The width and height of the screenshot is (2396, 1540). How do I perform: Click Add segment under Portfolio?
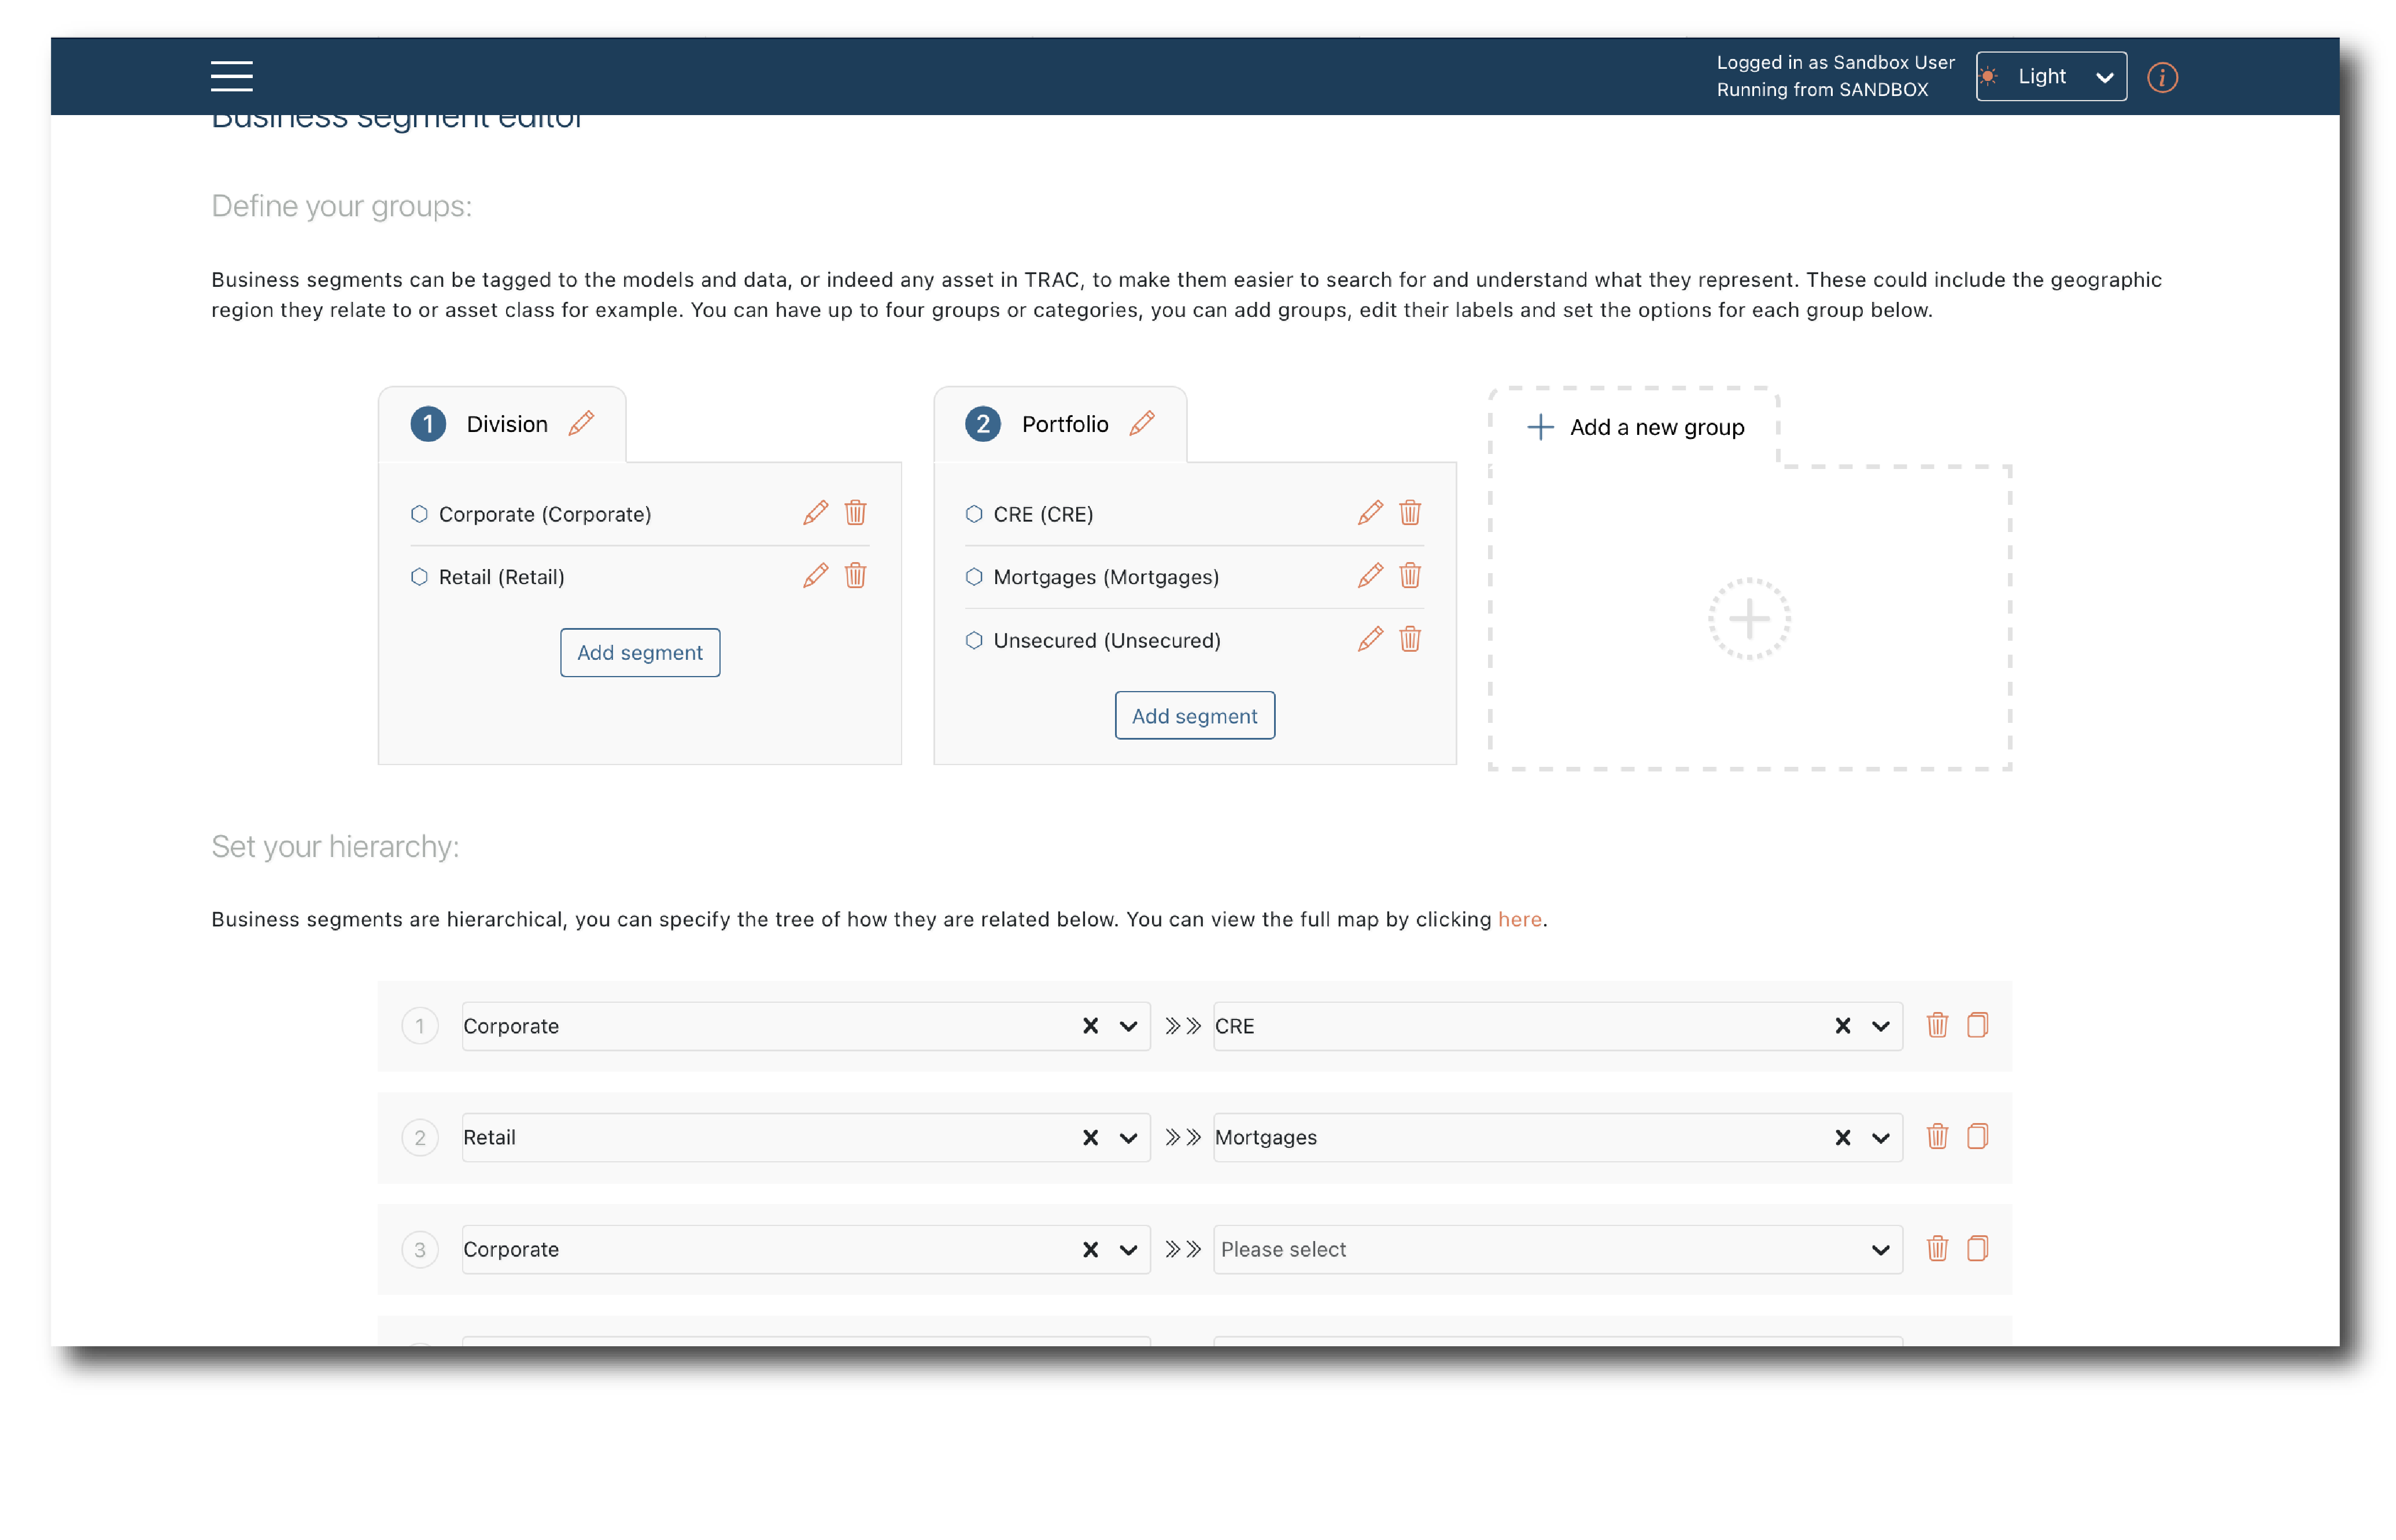[1194, 716]
